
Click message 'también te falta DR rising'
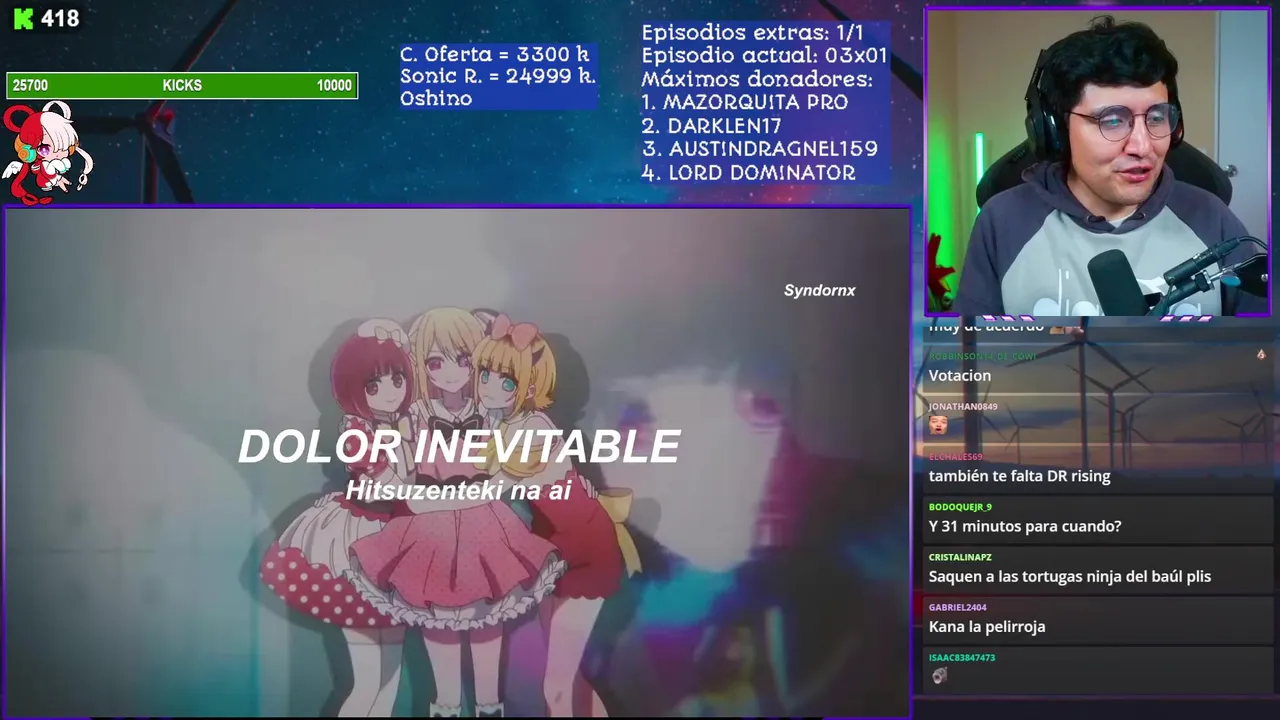tap(1019, 476)
